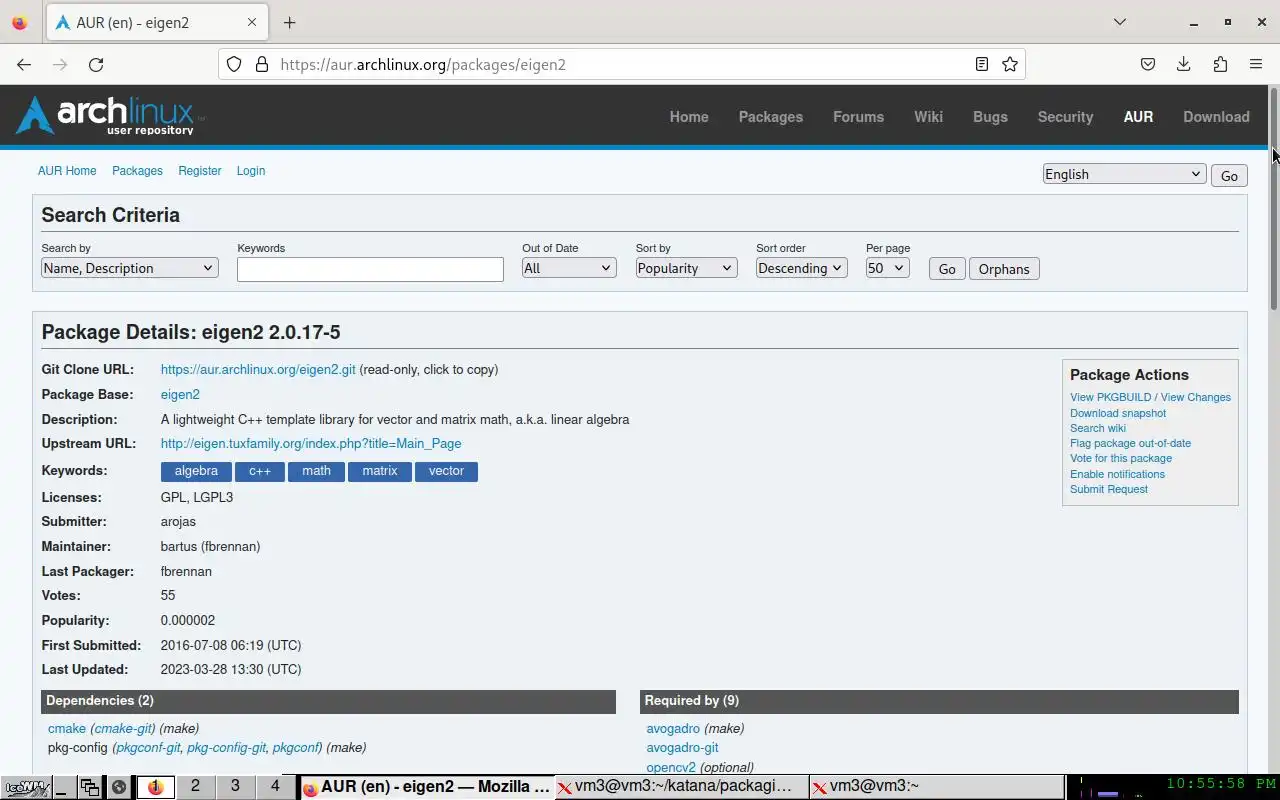
Task: Click the matrix keyword tag
Action: pos(380,471)
